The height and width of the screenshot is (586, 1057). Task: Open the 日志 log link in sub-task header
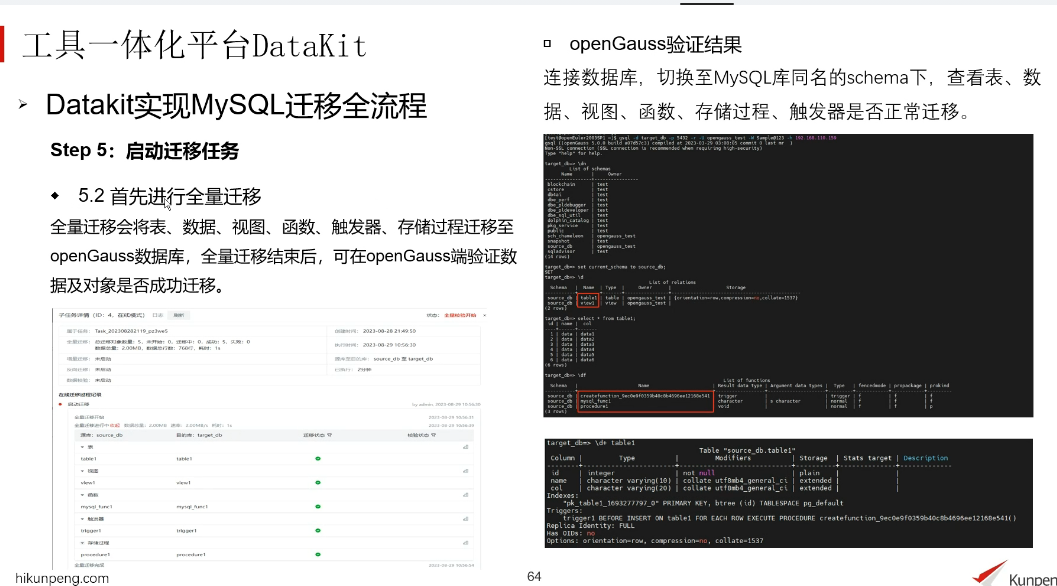point(158,315)
